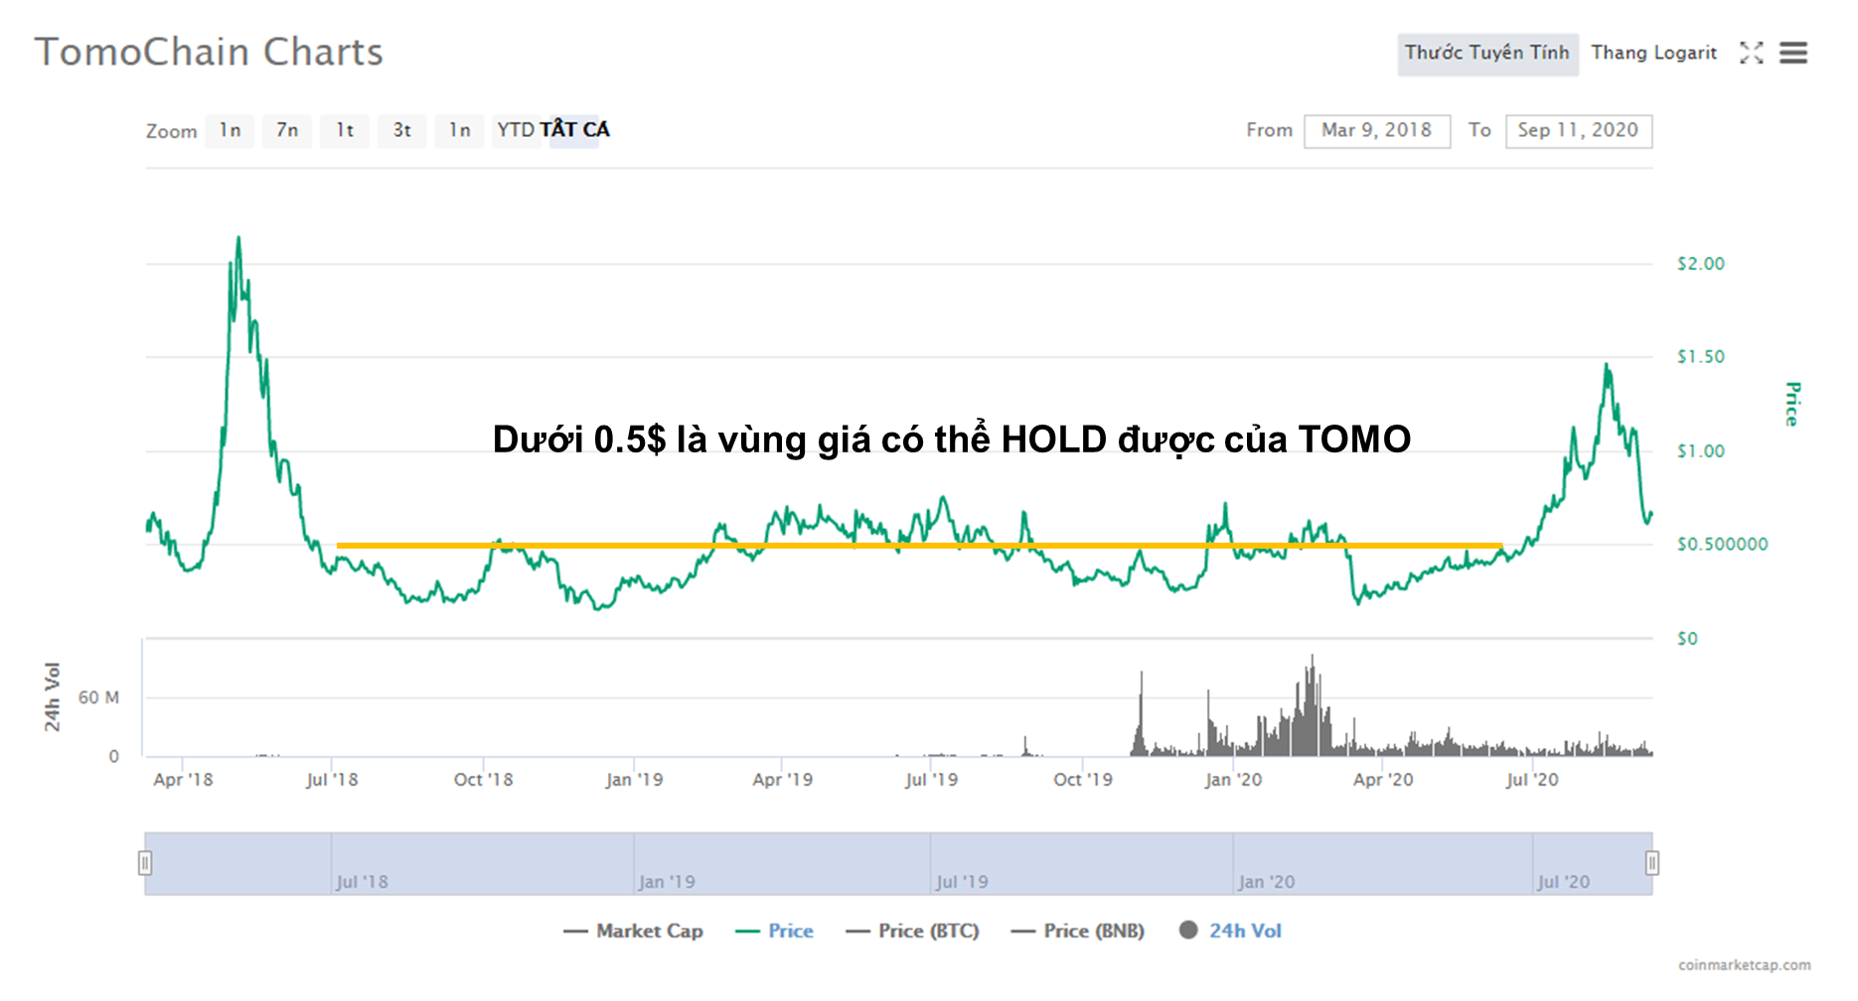
Task: Click the Apr '20 date axis label
Action: [1383, 779]
